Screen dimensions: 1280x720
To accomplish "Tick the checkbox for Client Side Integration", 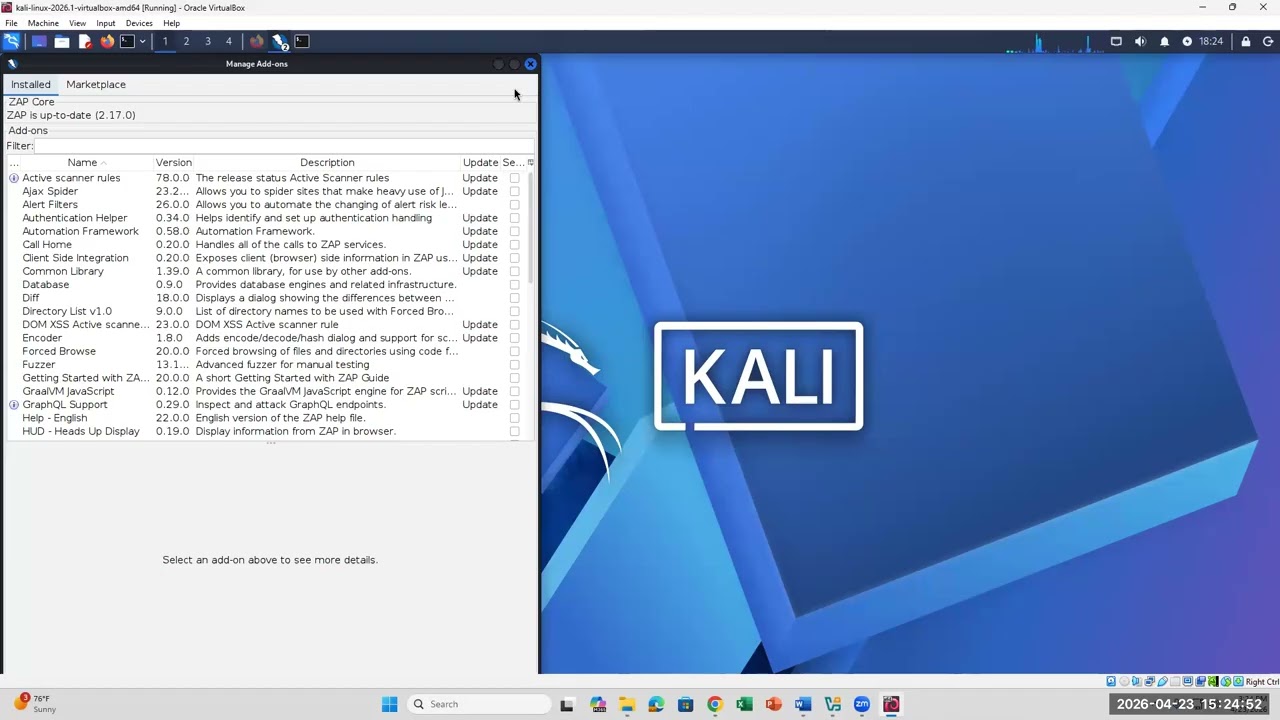I will coord(514,258).
